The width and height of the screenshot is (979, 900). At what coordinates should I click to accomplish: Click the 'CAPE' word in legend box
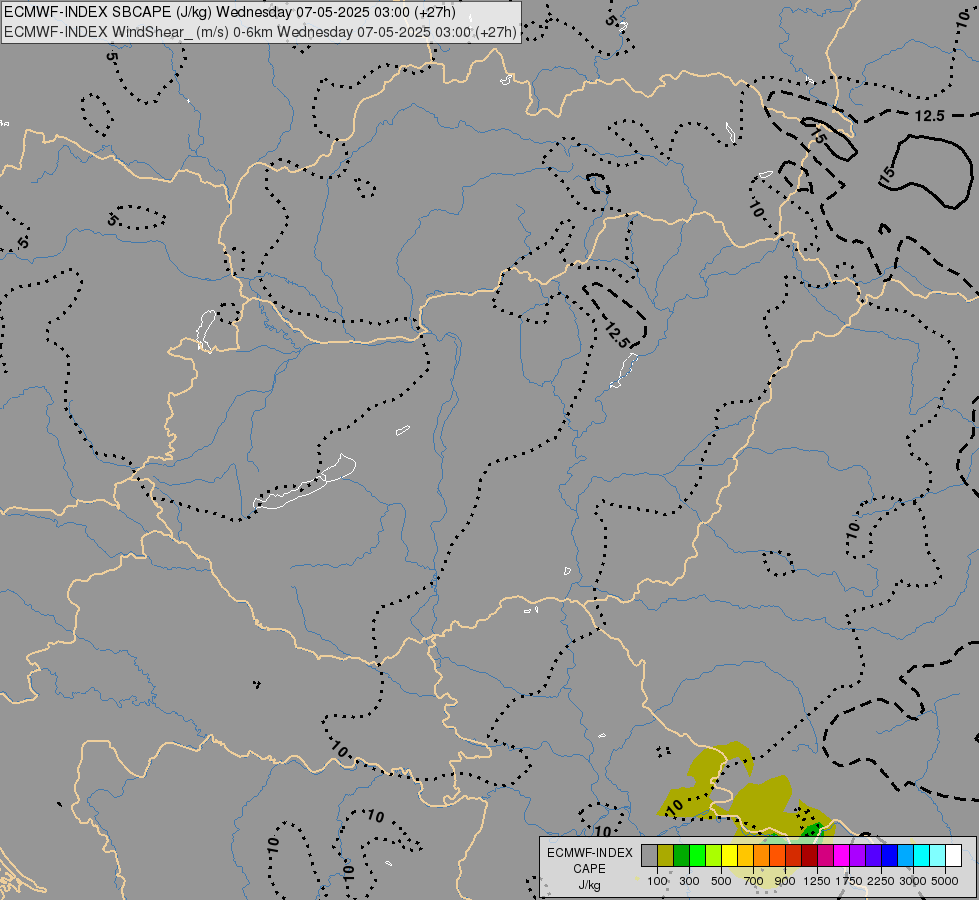point(589,869)
